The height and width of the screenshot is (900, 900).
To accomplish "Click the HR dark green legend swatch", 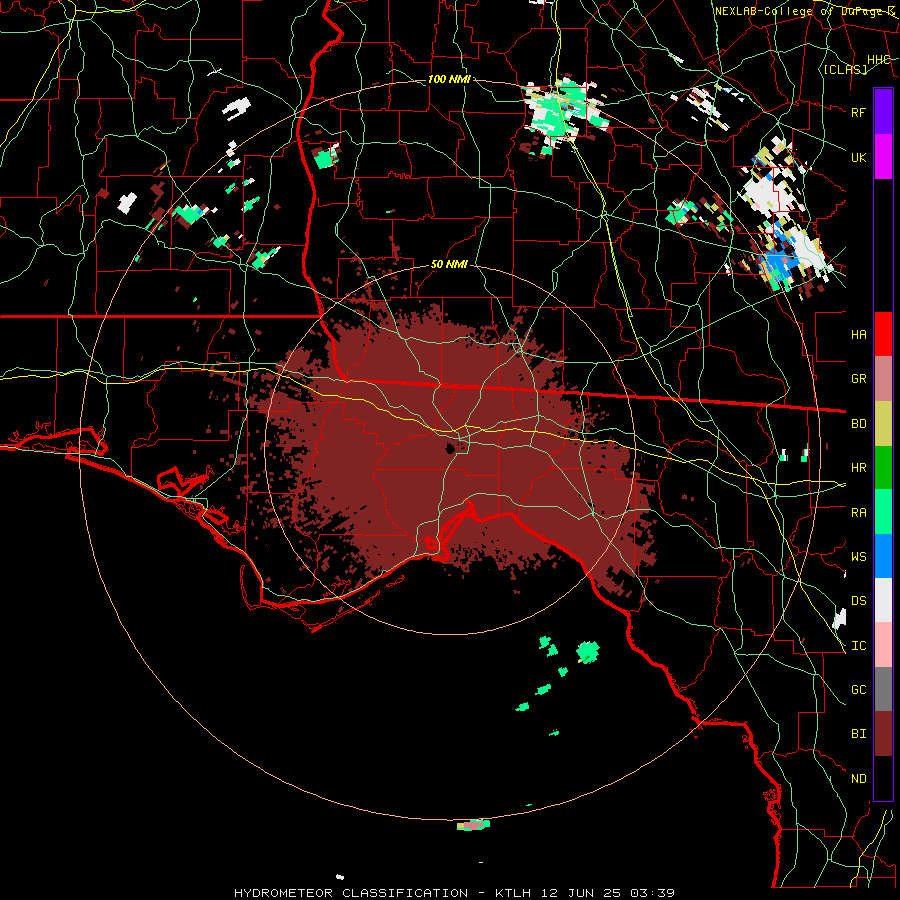I will point(883,468).
